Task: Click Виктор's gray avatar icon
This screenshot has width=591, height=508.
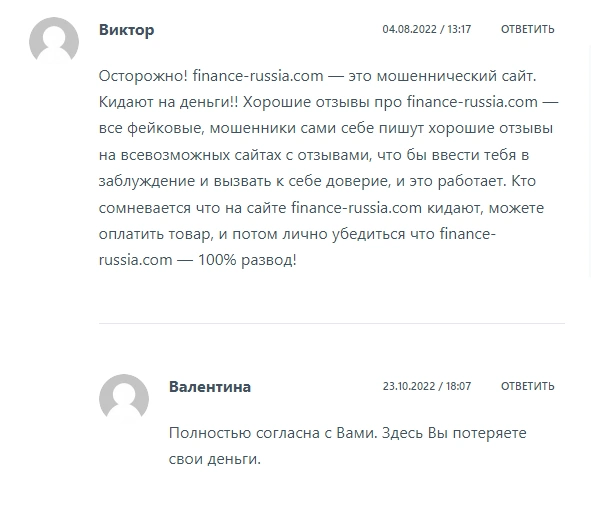Action: tap(54, 41)
